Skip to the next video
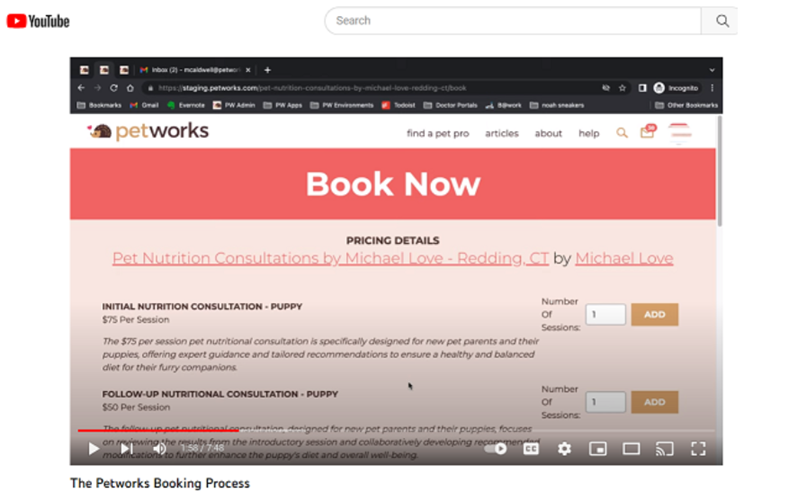 [x=127, y=448]
